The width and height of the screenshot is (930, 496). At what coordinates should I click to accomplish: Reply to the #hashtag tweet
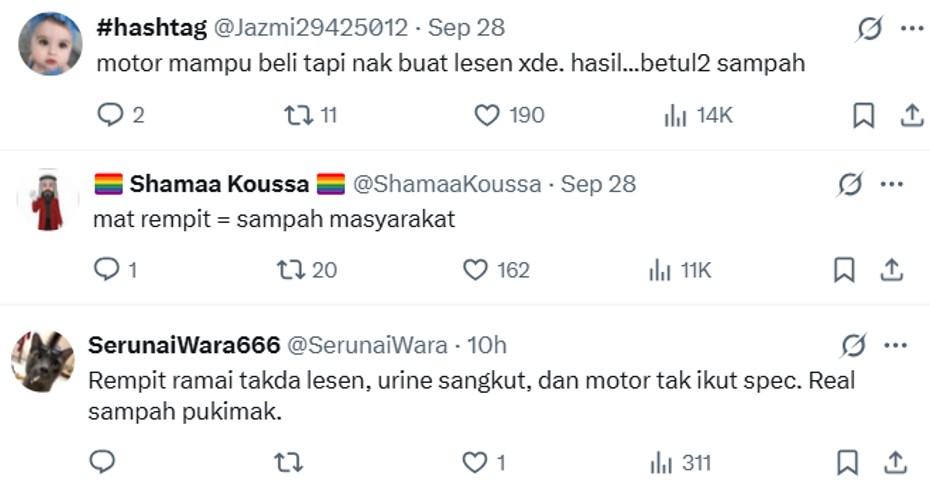pyautogui.click(x=109, y=116)
